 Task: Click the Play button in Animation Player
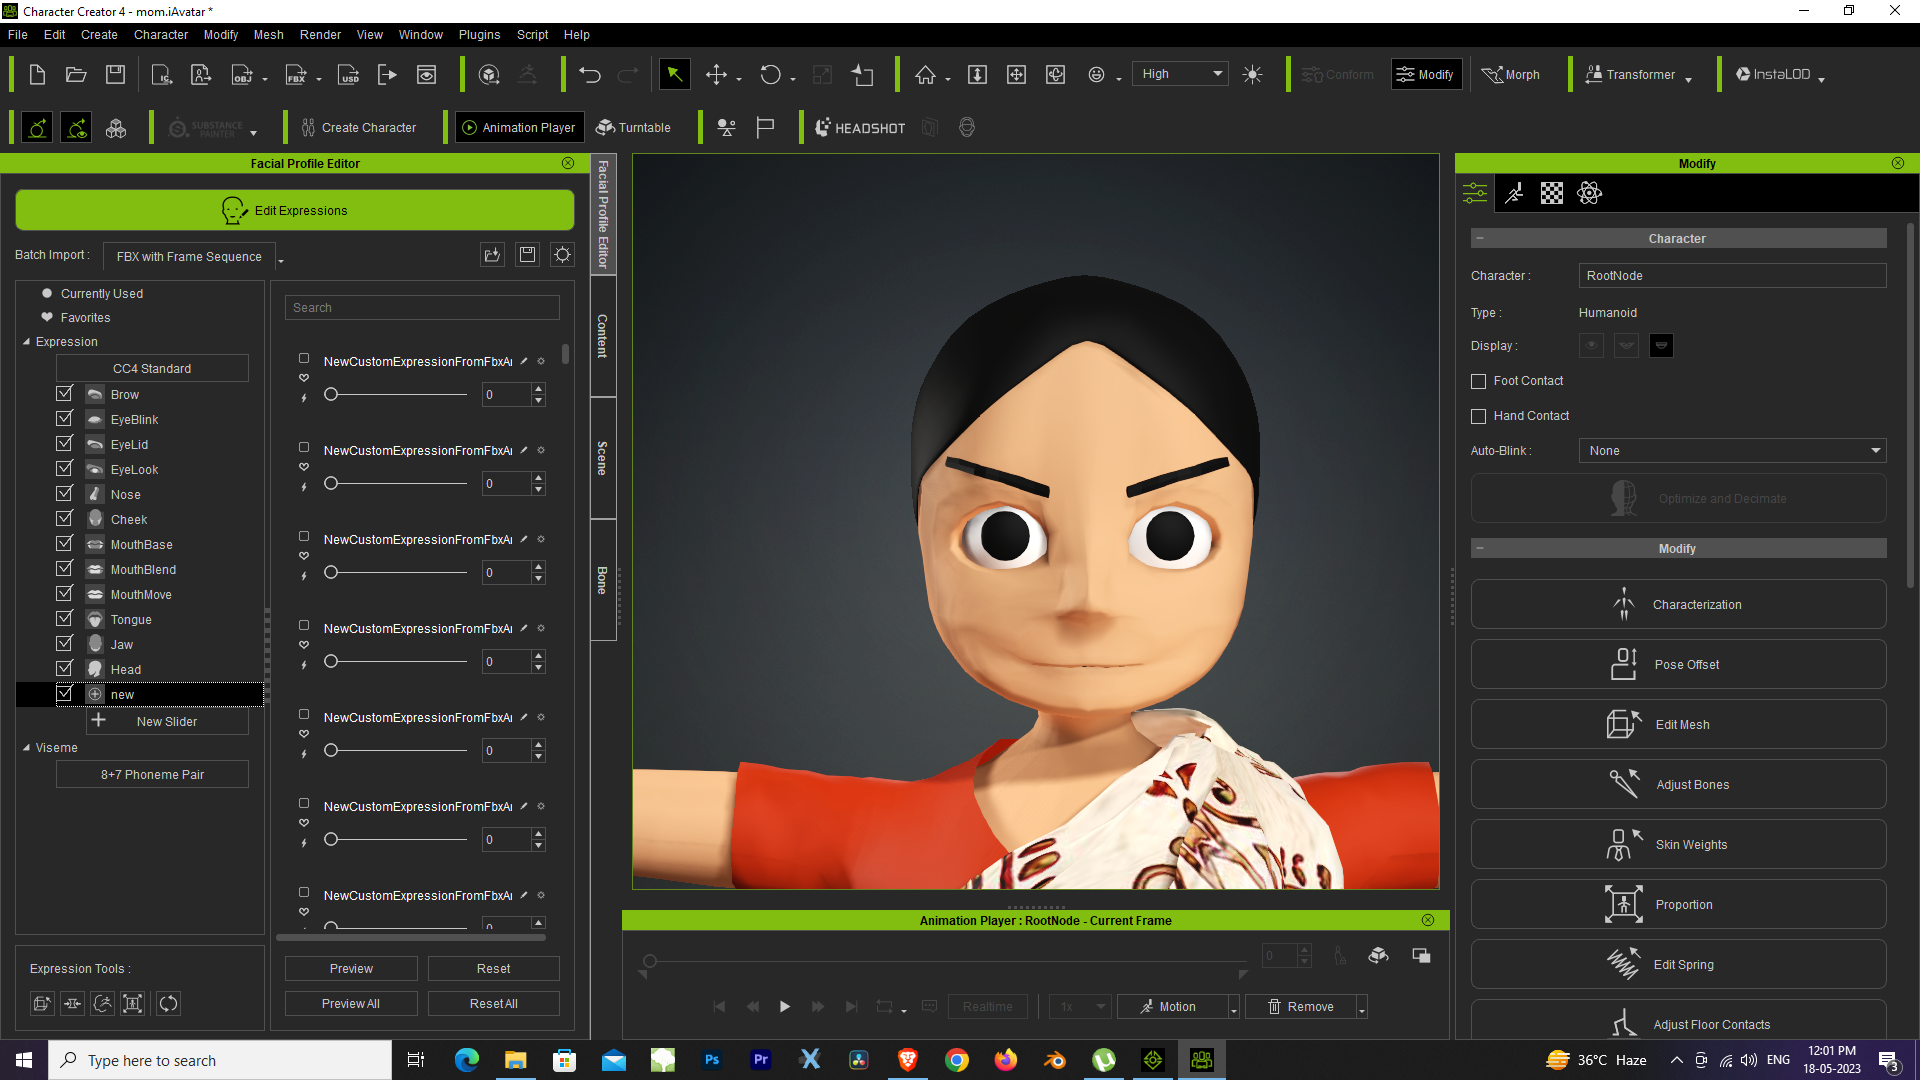tap(785, 1007)
